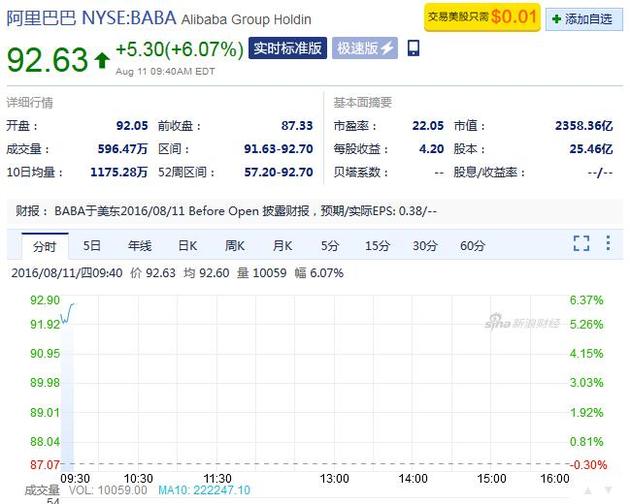Click the 16:00 time axis label
This screenshot has width=630, height=504.
[x=555, y=478]
